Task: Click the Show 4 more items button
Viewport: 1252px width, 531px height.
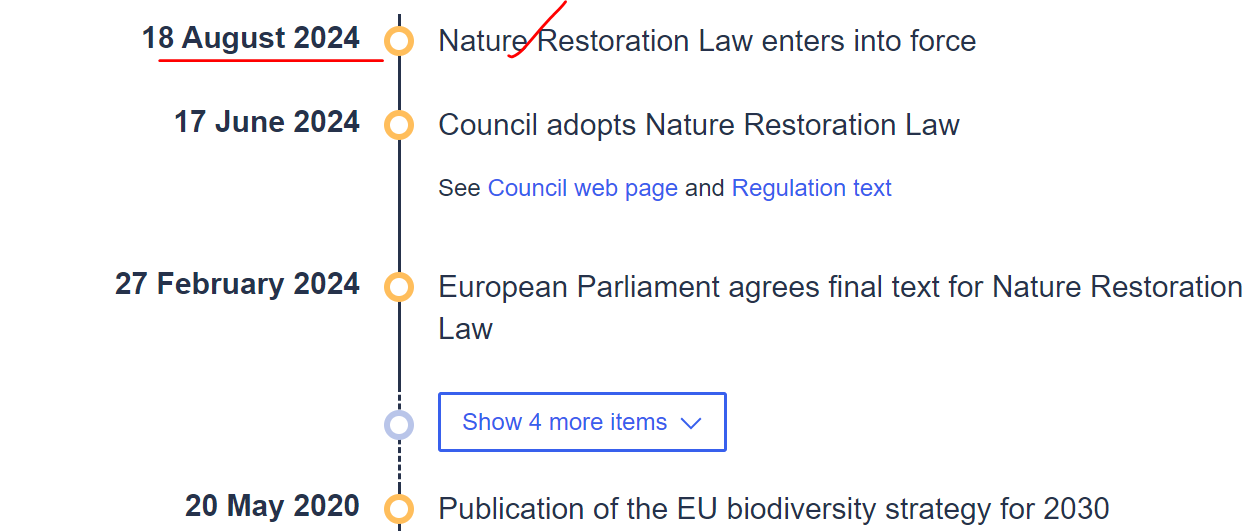Action: 582,422
